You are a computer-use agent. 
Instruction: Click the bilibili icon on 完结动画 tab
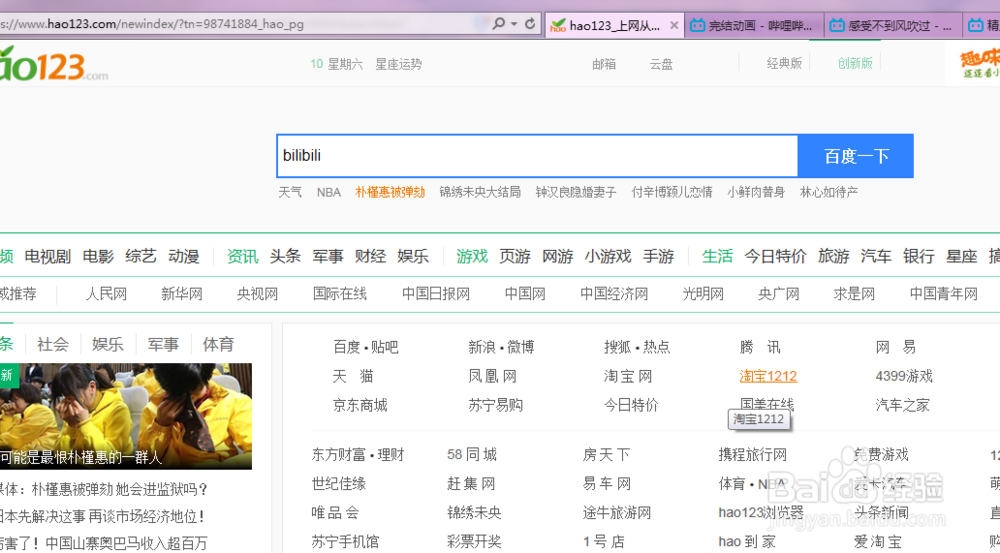[x=698, y=26]
